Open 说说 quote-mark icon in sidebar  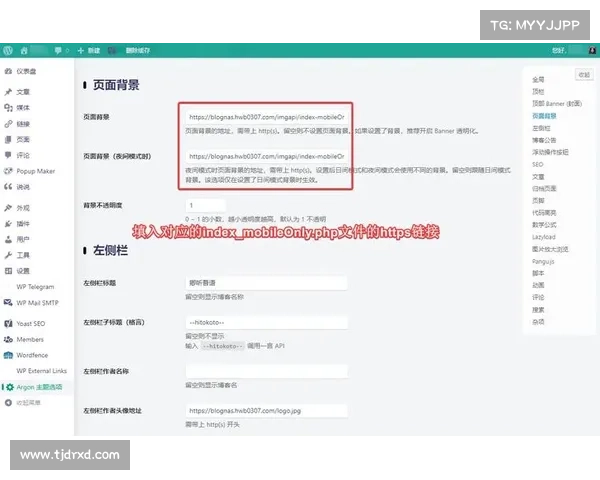tap(8, 187)
